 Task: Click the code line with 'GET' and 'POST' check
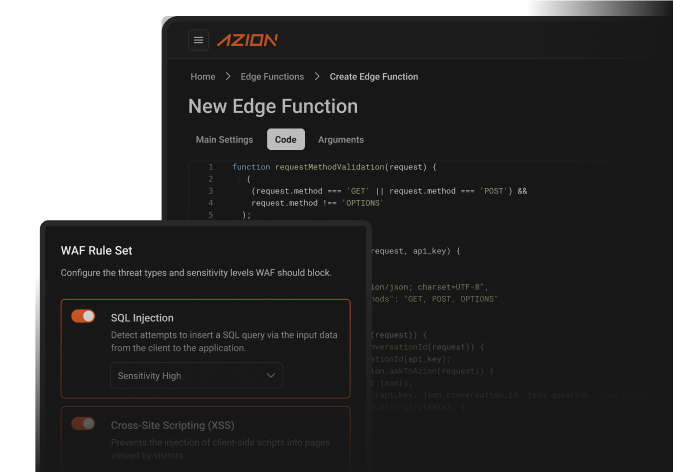[x=389, y=191]
